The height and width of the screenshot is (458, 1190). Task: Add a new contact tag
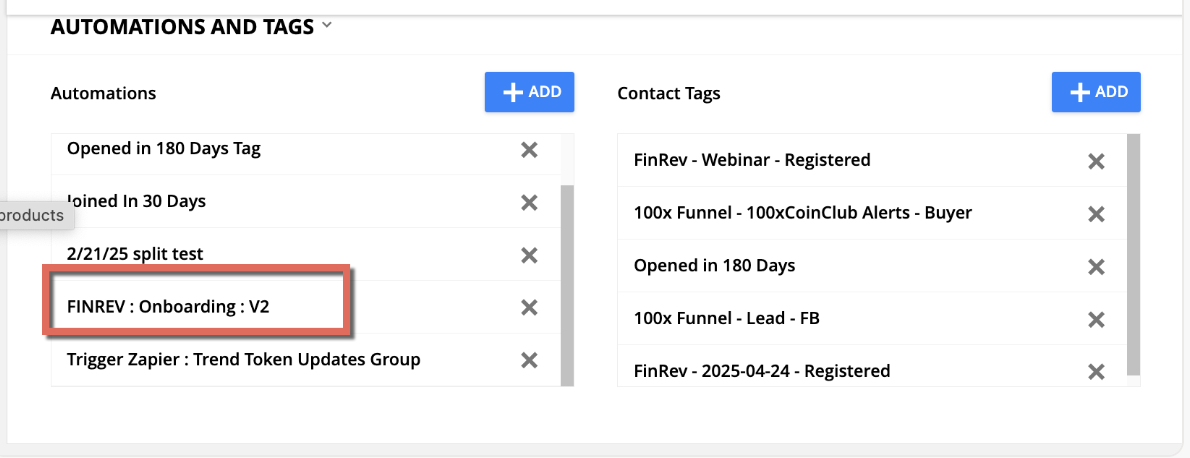(x=1096, y=92)
